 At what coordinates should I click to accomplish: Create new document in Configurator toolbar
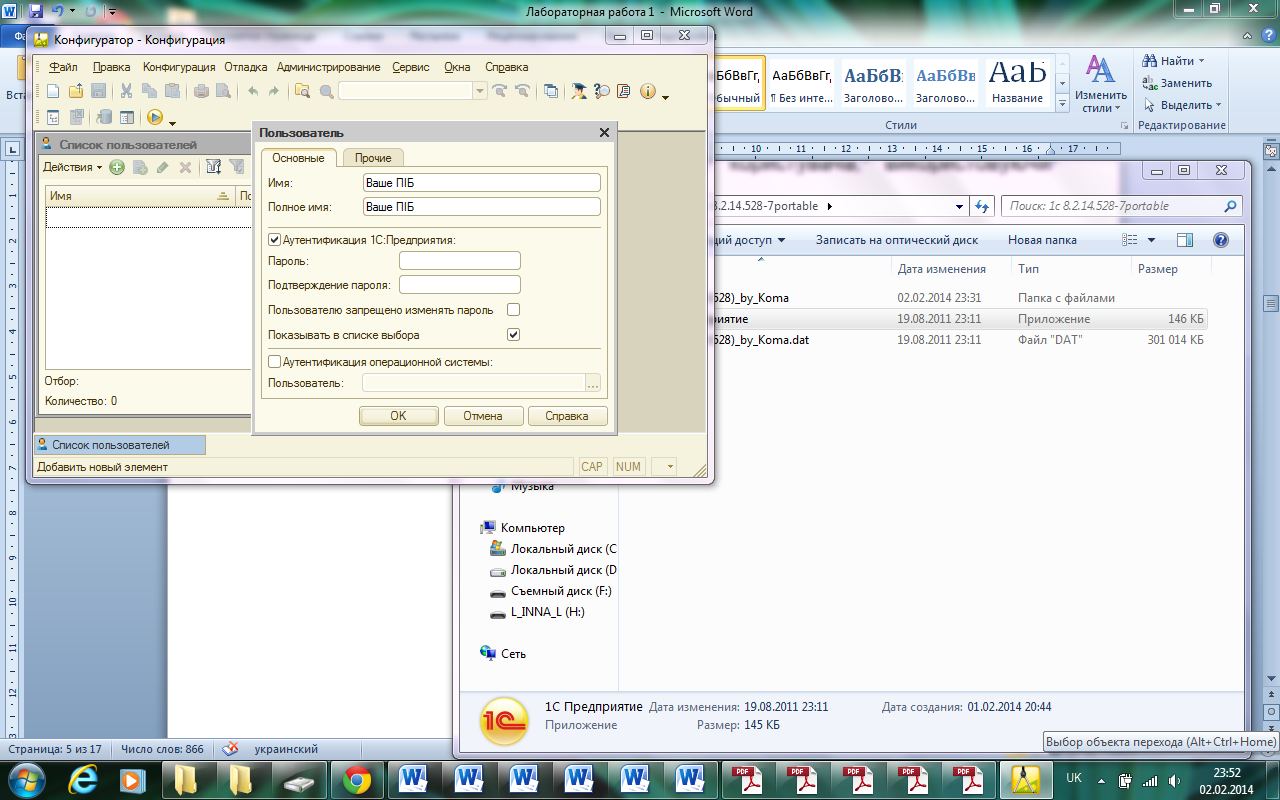[x=54, y=91]
